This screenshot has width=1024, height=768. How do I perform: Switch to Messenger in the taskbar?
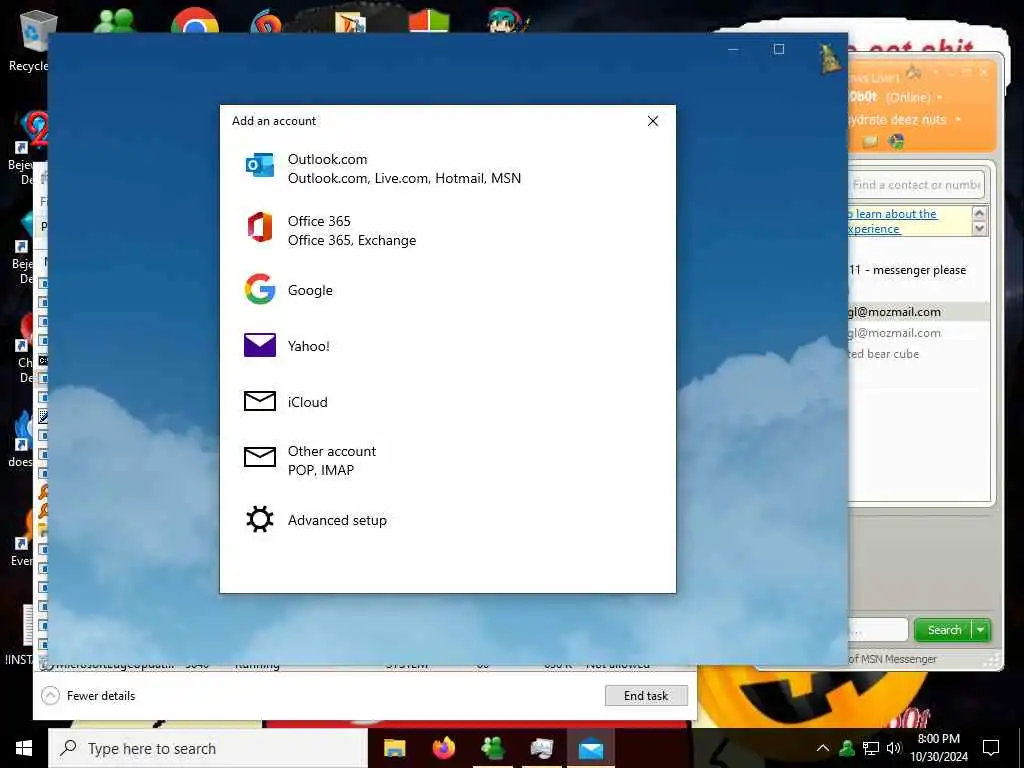(x=492, y=748)
